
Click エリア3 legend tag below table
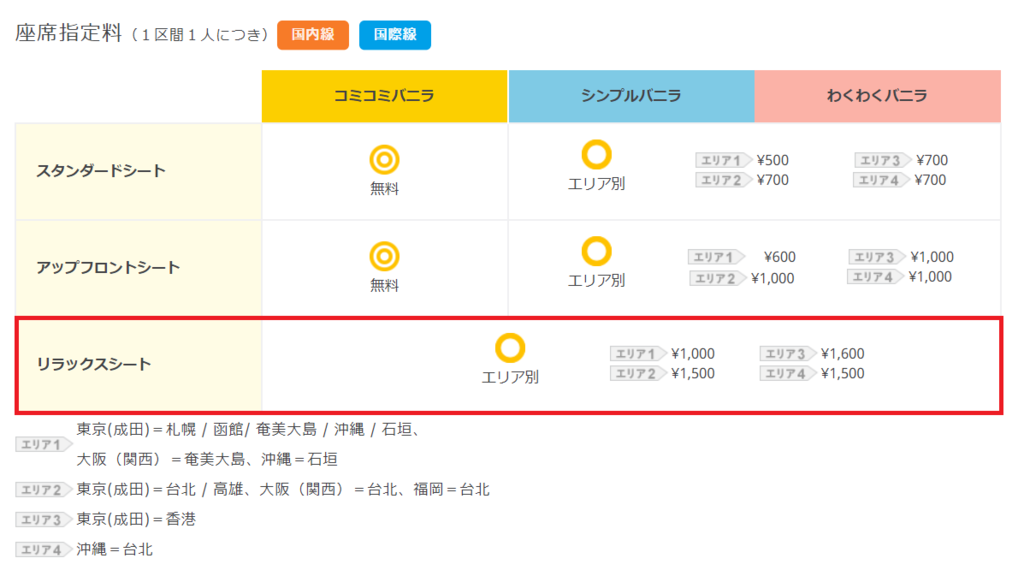pyautogui.click(x=44, y=520)
